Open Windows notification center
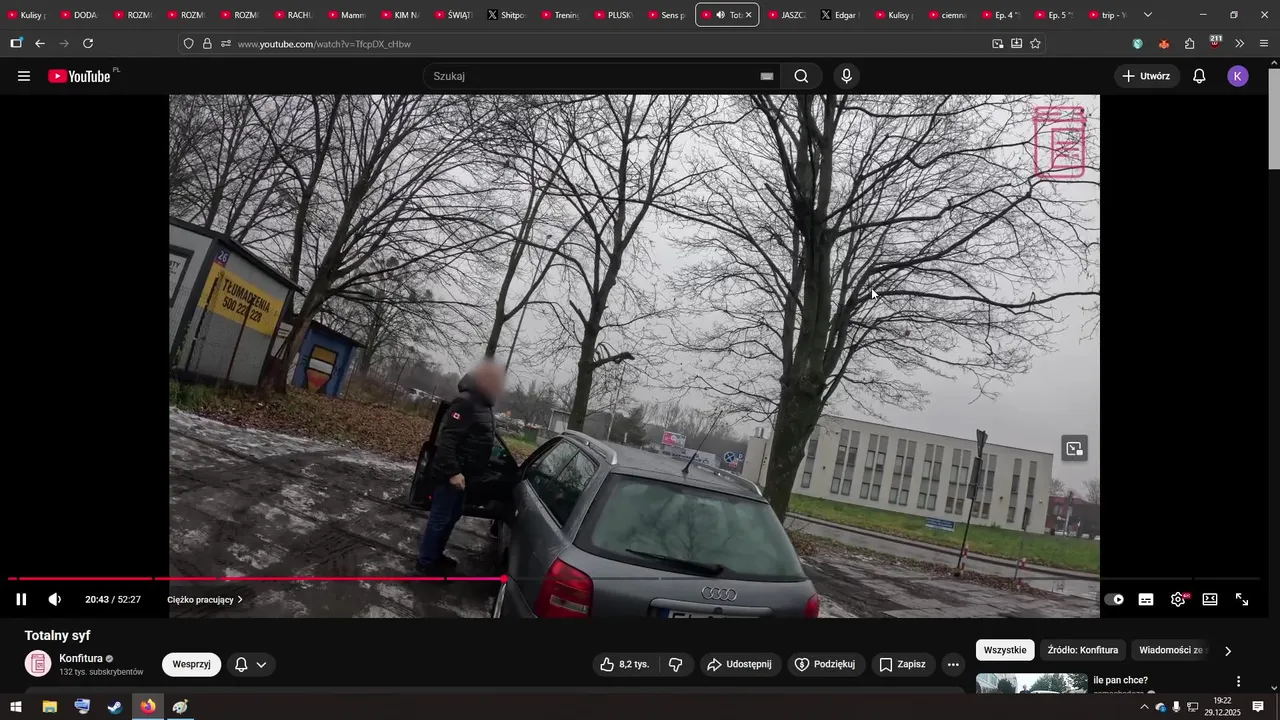This screenshot has width=1280, height=720. 1258,707
